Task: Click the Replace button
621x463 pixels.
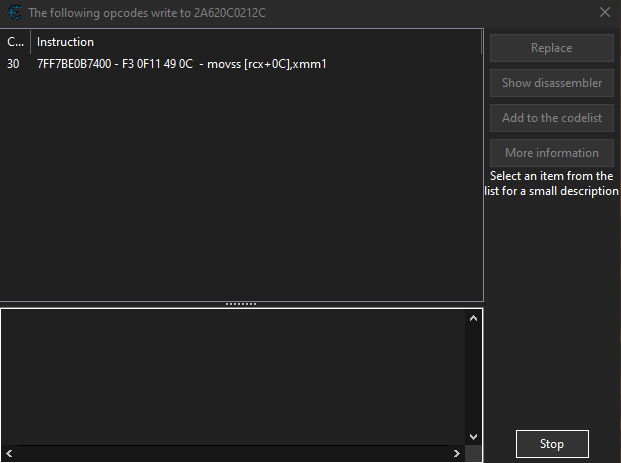Action: coord(551,48)
